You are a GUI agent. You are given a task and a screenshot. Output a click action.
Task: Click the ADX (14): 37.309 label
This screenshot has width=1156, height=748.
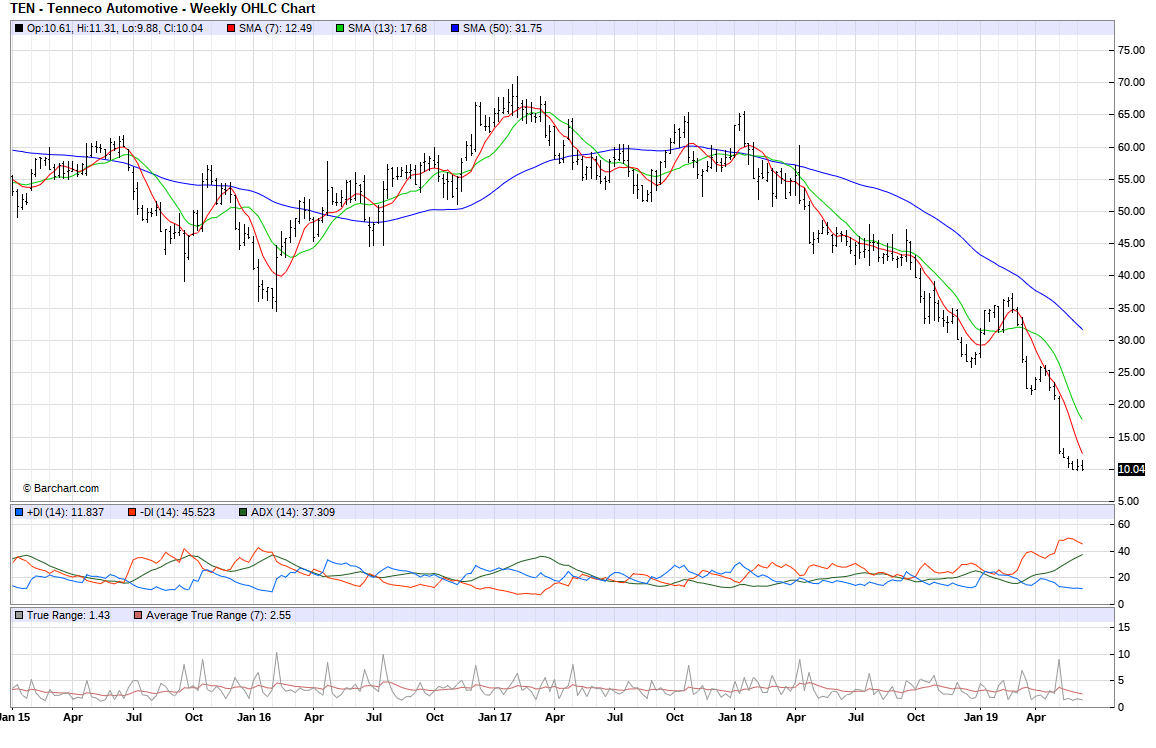tap(293, 512)
